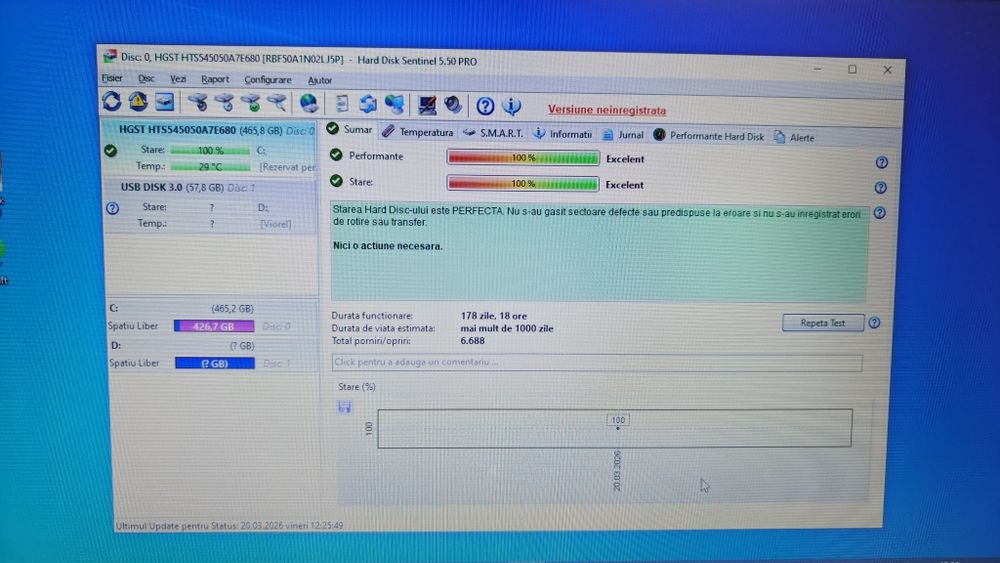Click the help icon beside the Stare bar
This screenshot has height=563, width=1000.
(881, 187)
